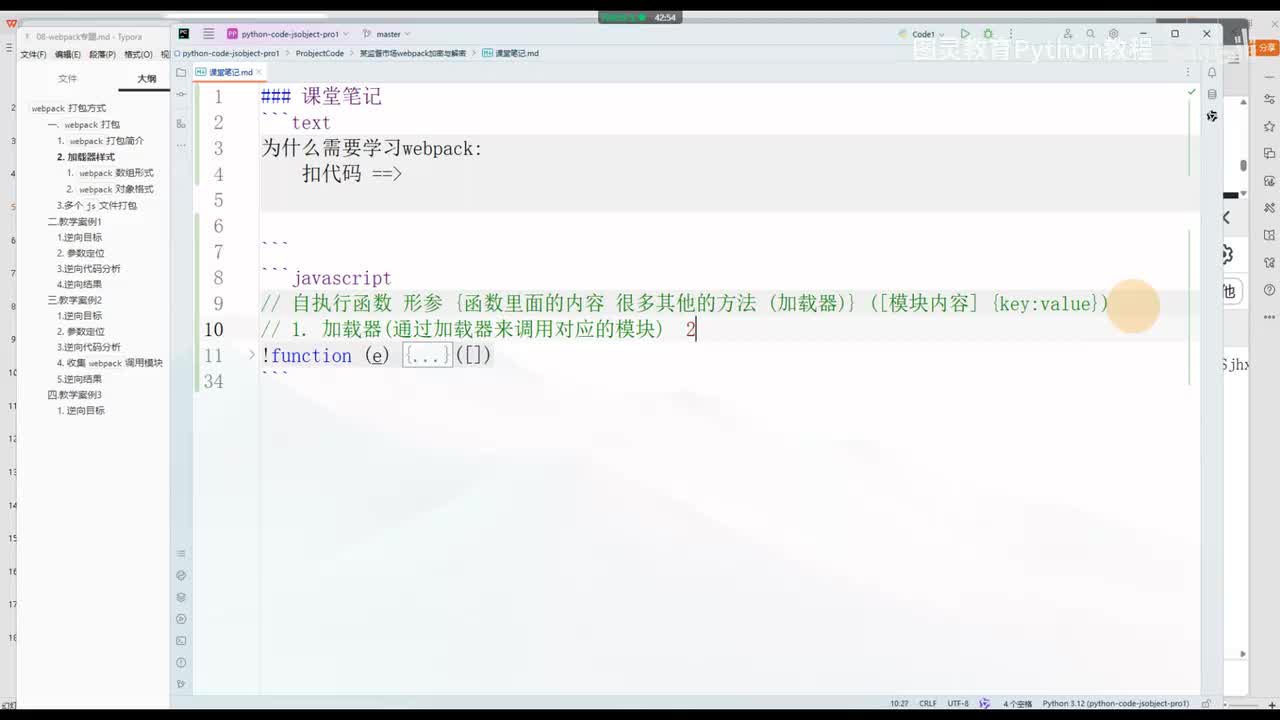Image resolution: width=1280 pixels, height=720 pixels.
Task: Open Code With Me user icon
Action: click(1068, 34)
